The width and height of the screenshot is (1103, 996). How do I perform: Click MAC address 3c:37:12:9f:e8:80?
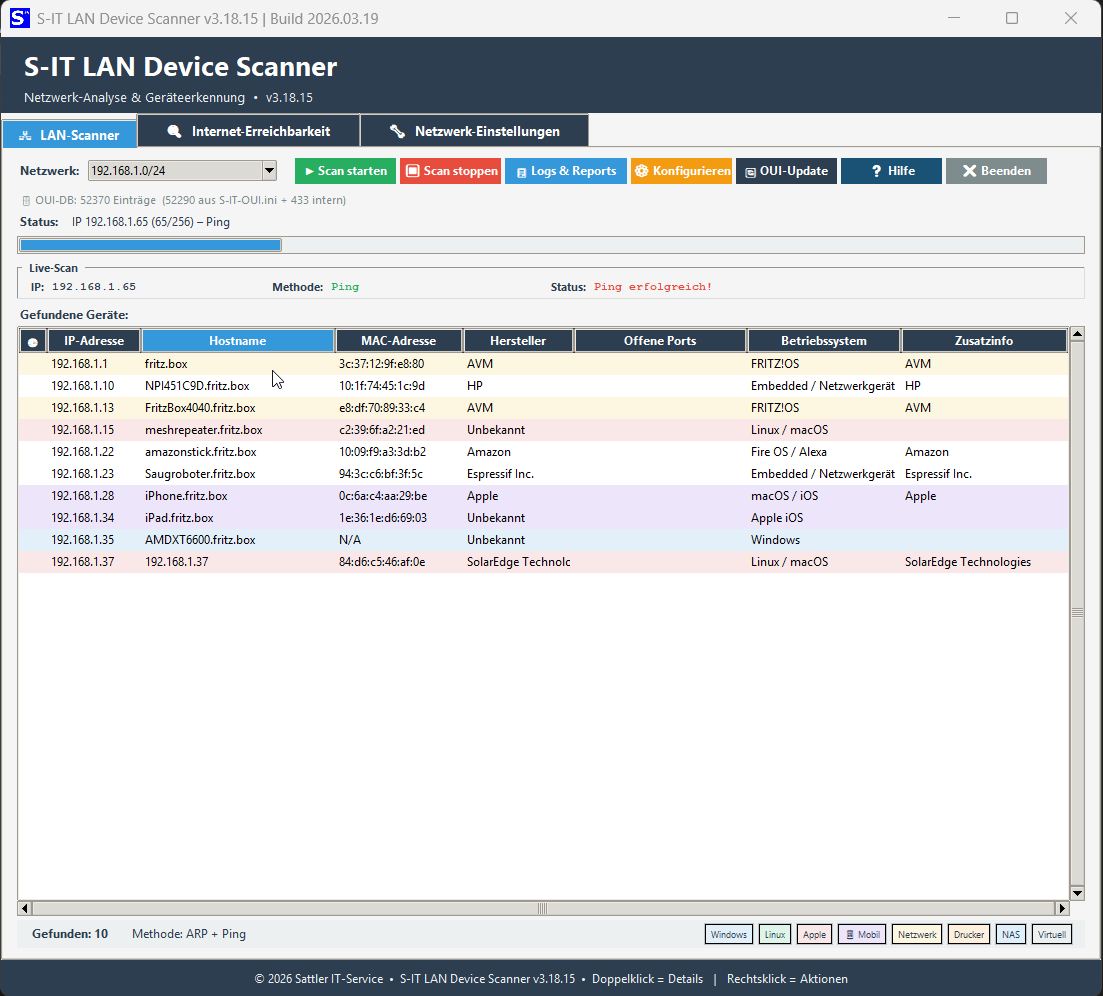point(381,364)
